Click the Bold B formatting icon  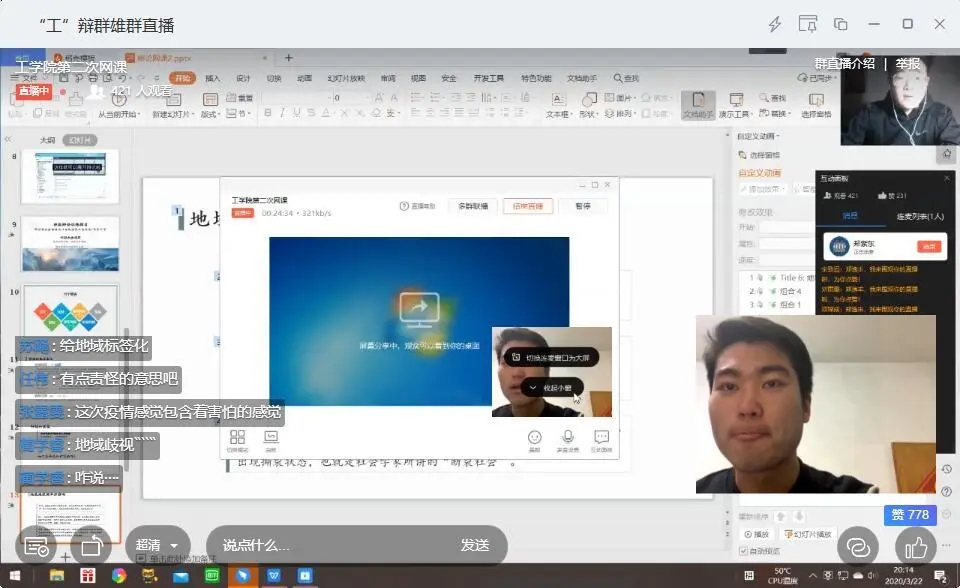268,113
